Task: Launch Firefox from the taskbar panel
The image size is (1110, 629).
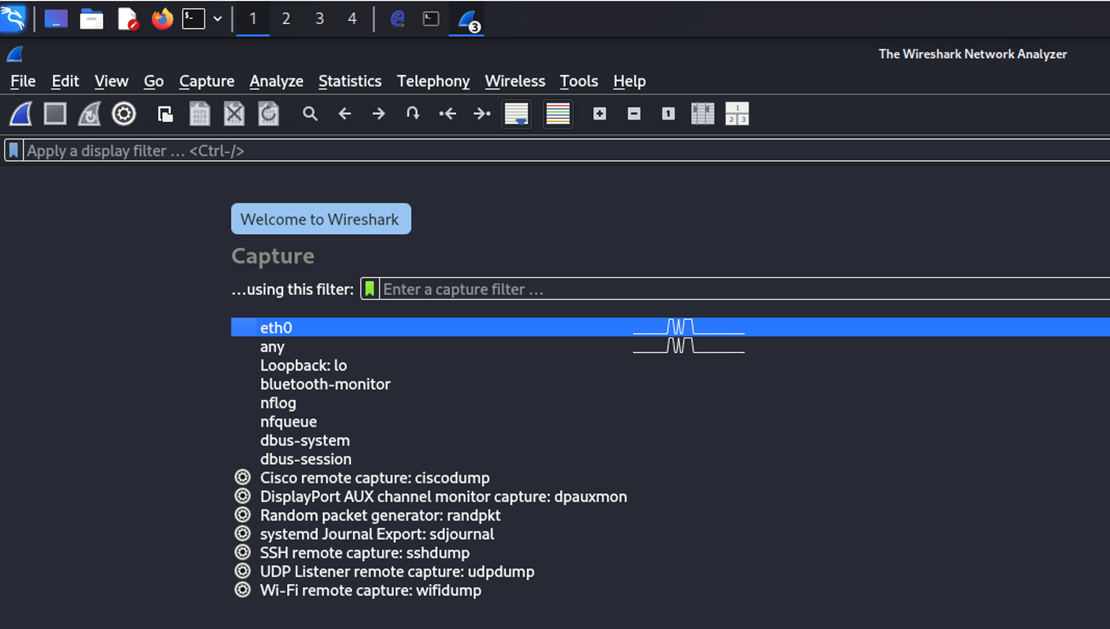Action: point(162,19)
